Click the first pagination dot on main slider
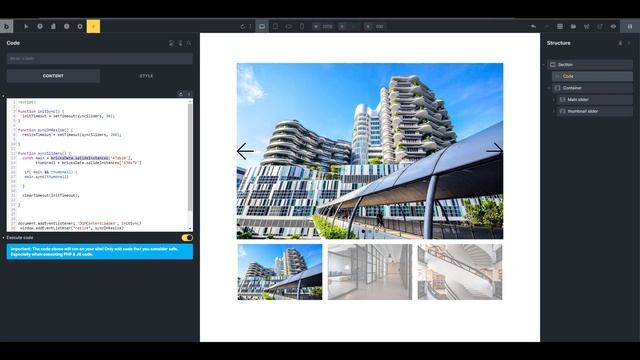Image resolution: width=640 pixels, height=360 pixels. pos(363,231)
